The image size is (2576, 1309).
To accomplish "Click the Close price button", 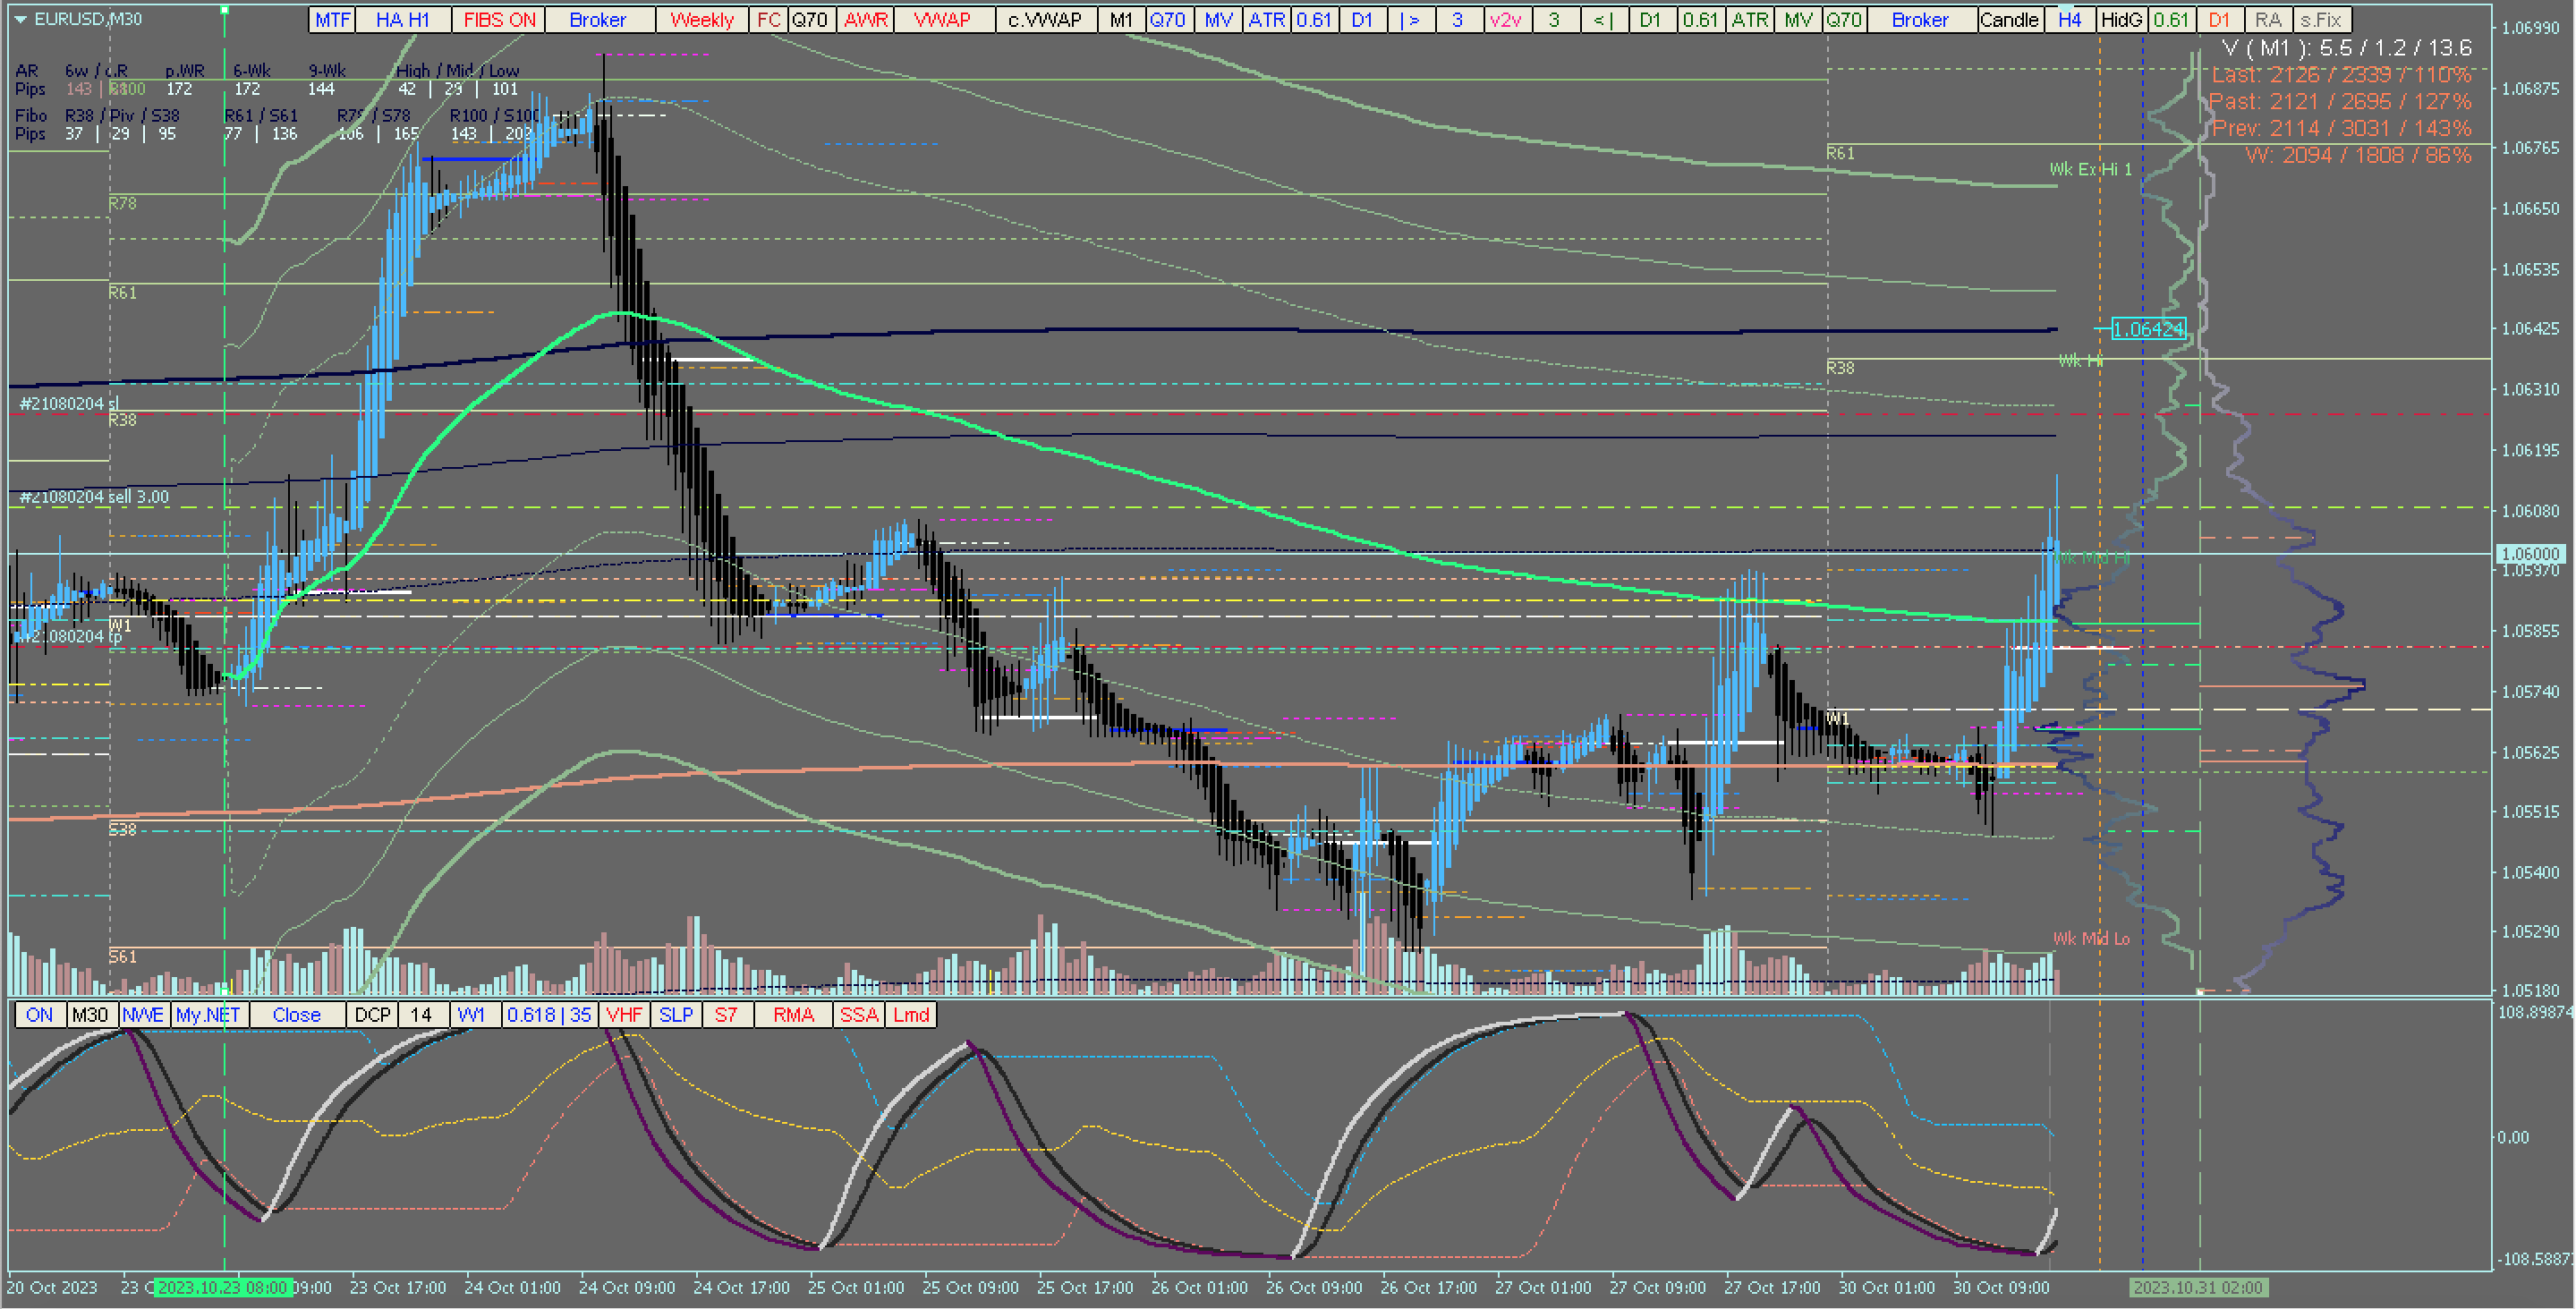I will [296, 1015].
